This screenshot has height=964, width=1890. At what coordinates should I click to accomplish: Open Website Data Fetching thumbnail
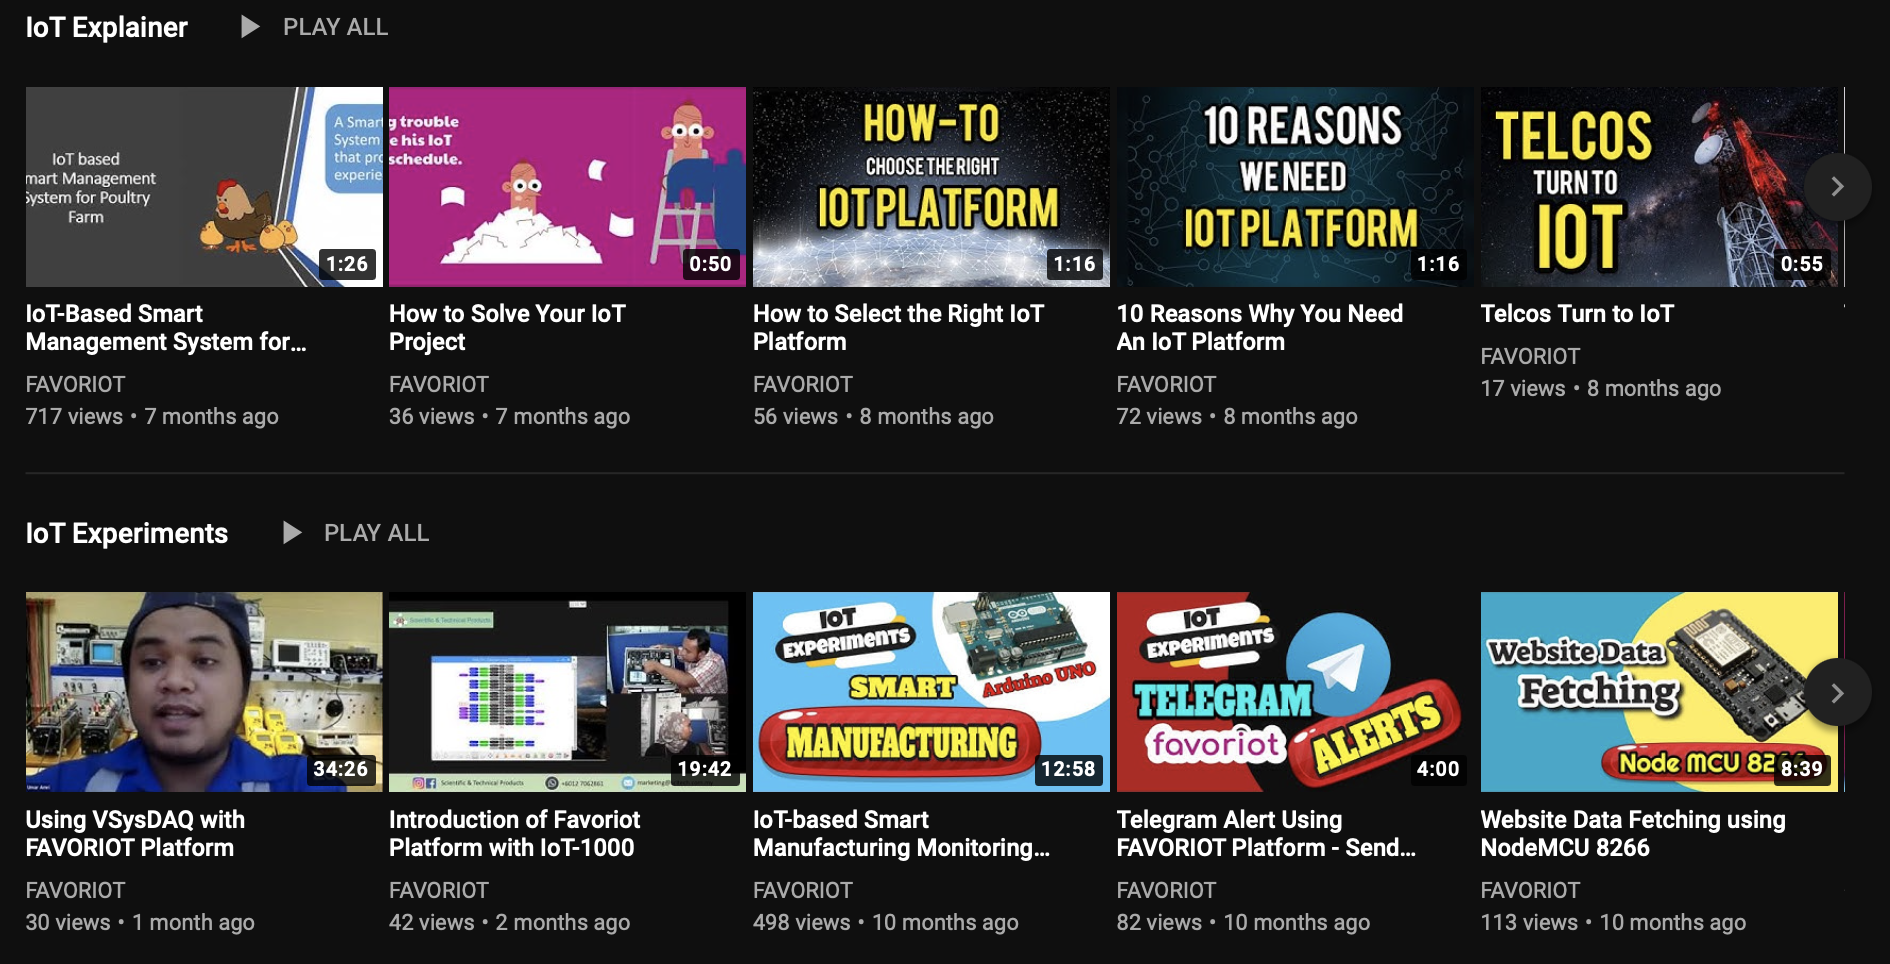[x=1640, y=692]
